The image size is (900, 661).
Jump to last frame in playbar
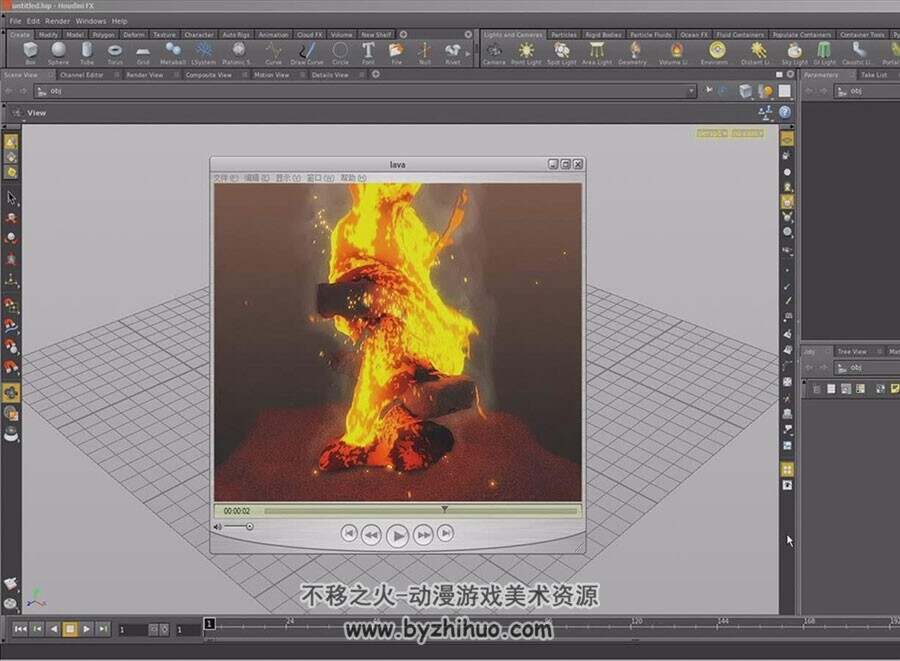pos(103,629)
